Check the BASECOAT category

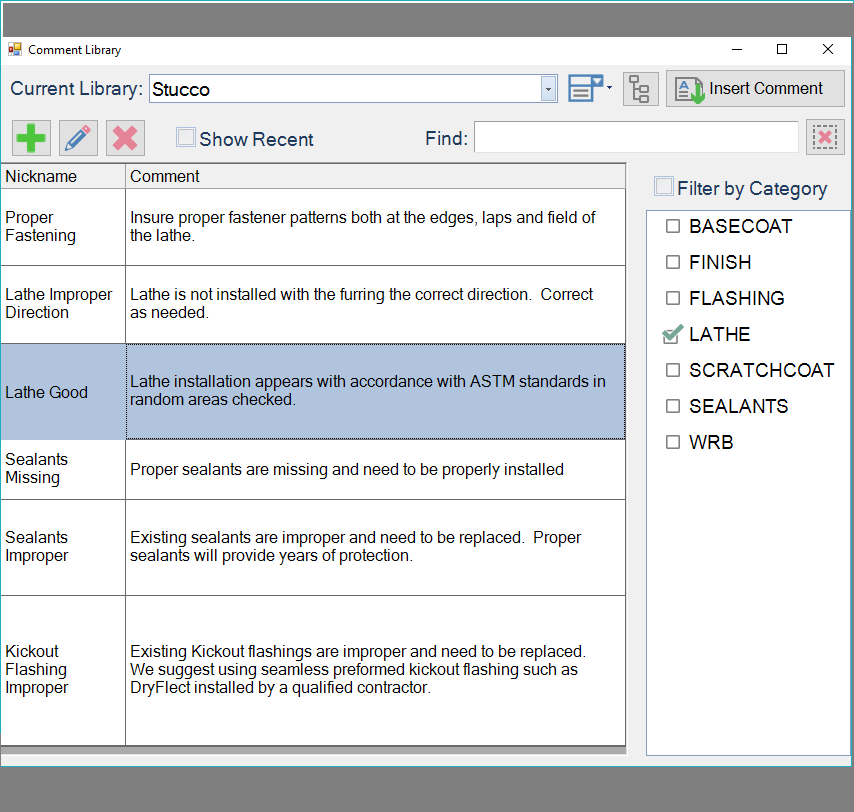point(673,226)
